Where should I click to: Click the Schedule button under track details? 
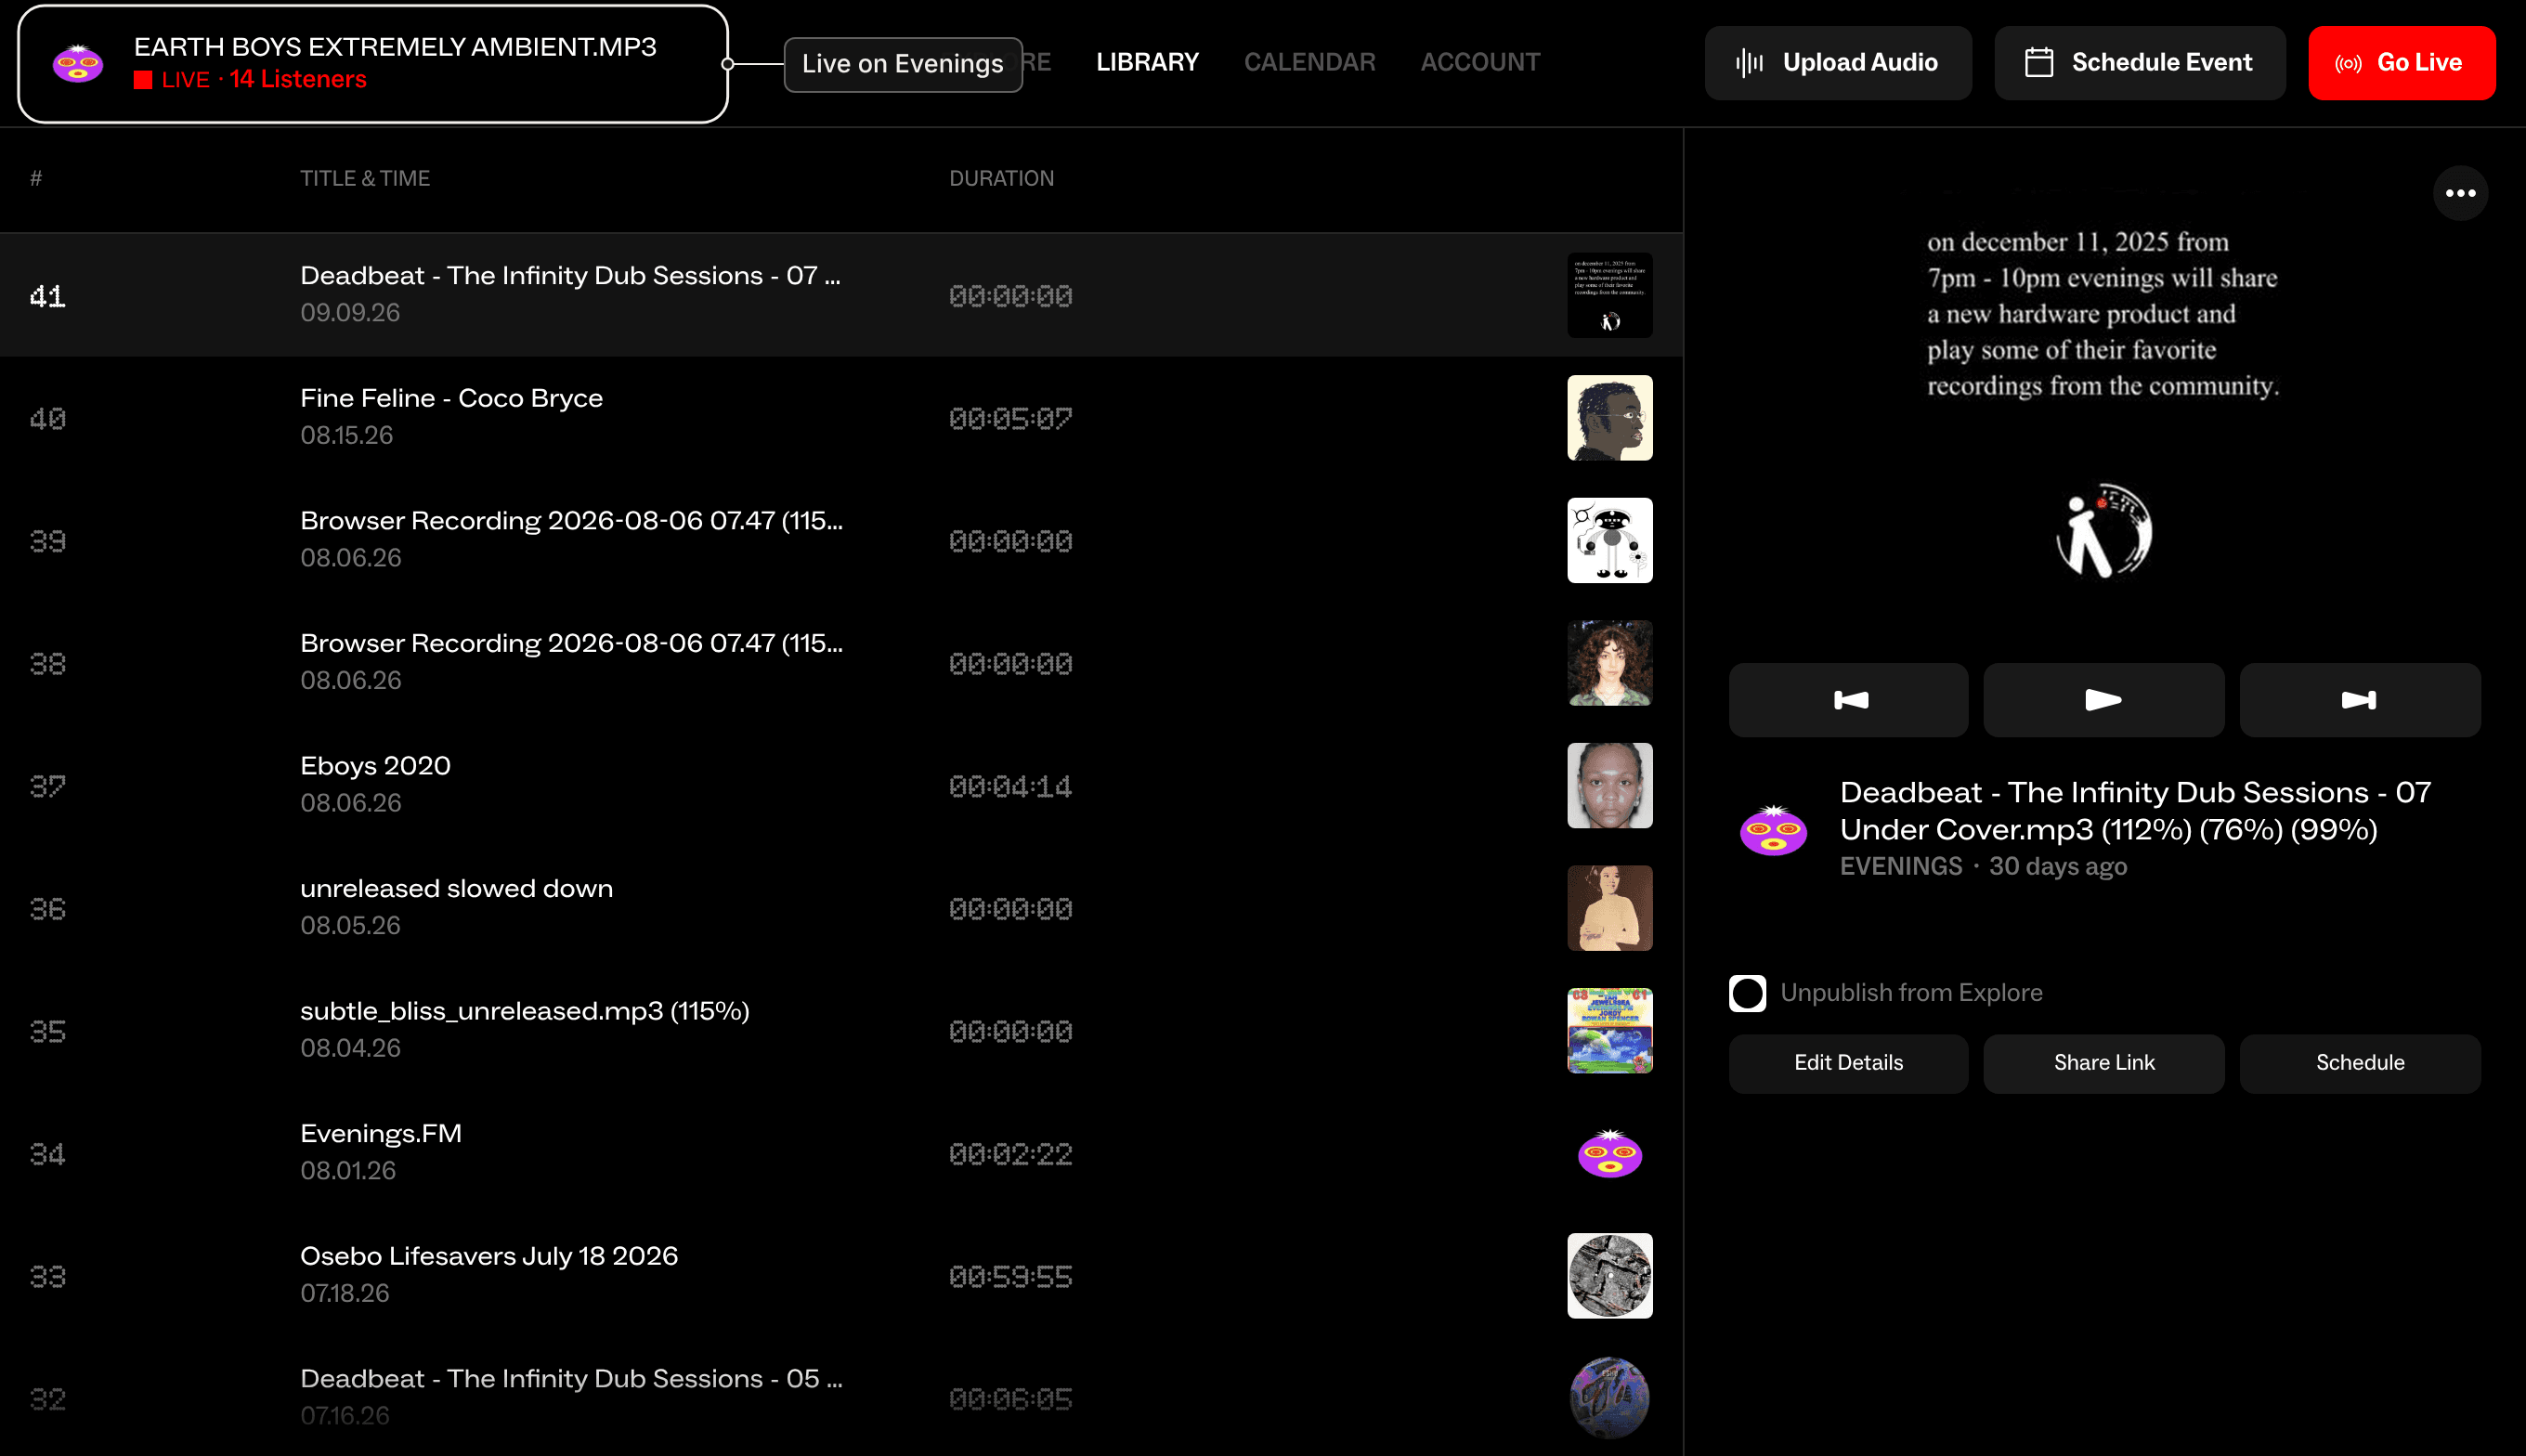[x=2360, y=1063]
